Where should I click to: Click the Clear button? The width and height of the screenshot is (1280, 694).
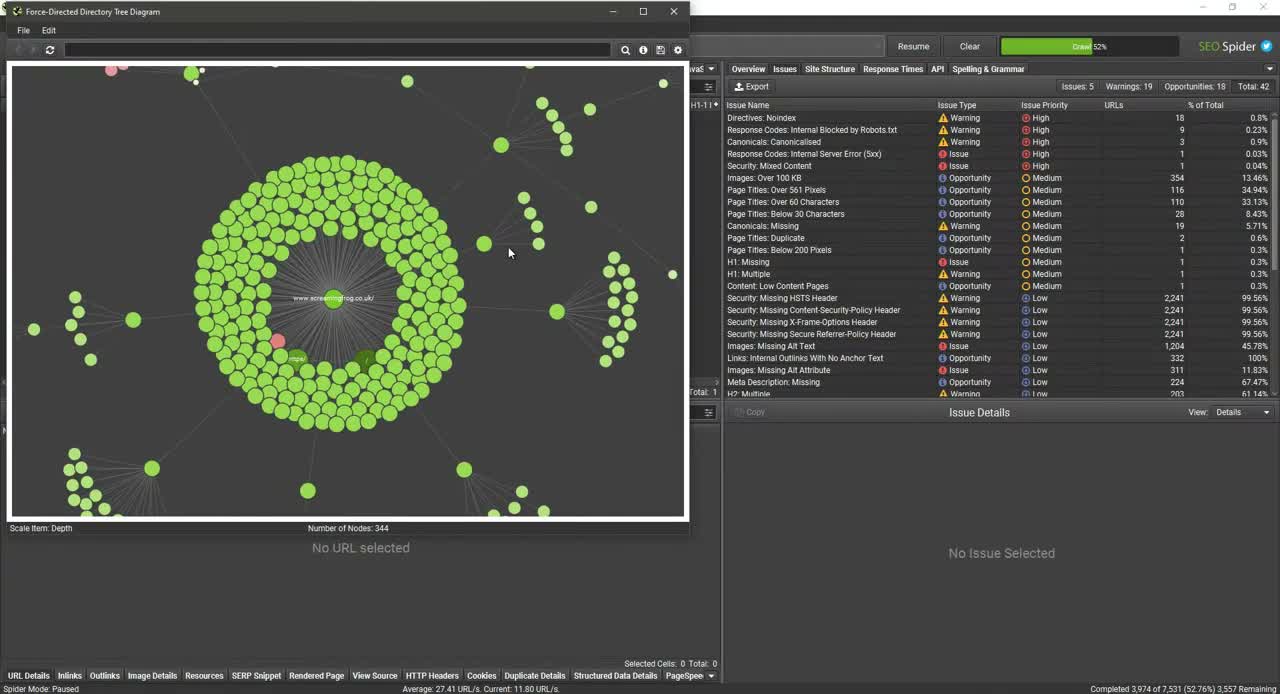970,47
